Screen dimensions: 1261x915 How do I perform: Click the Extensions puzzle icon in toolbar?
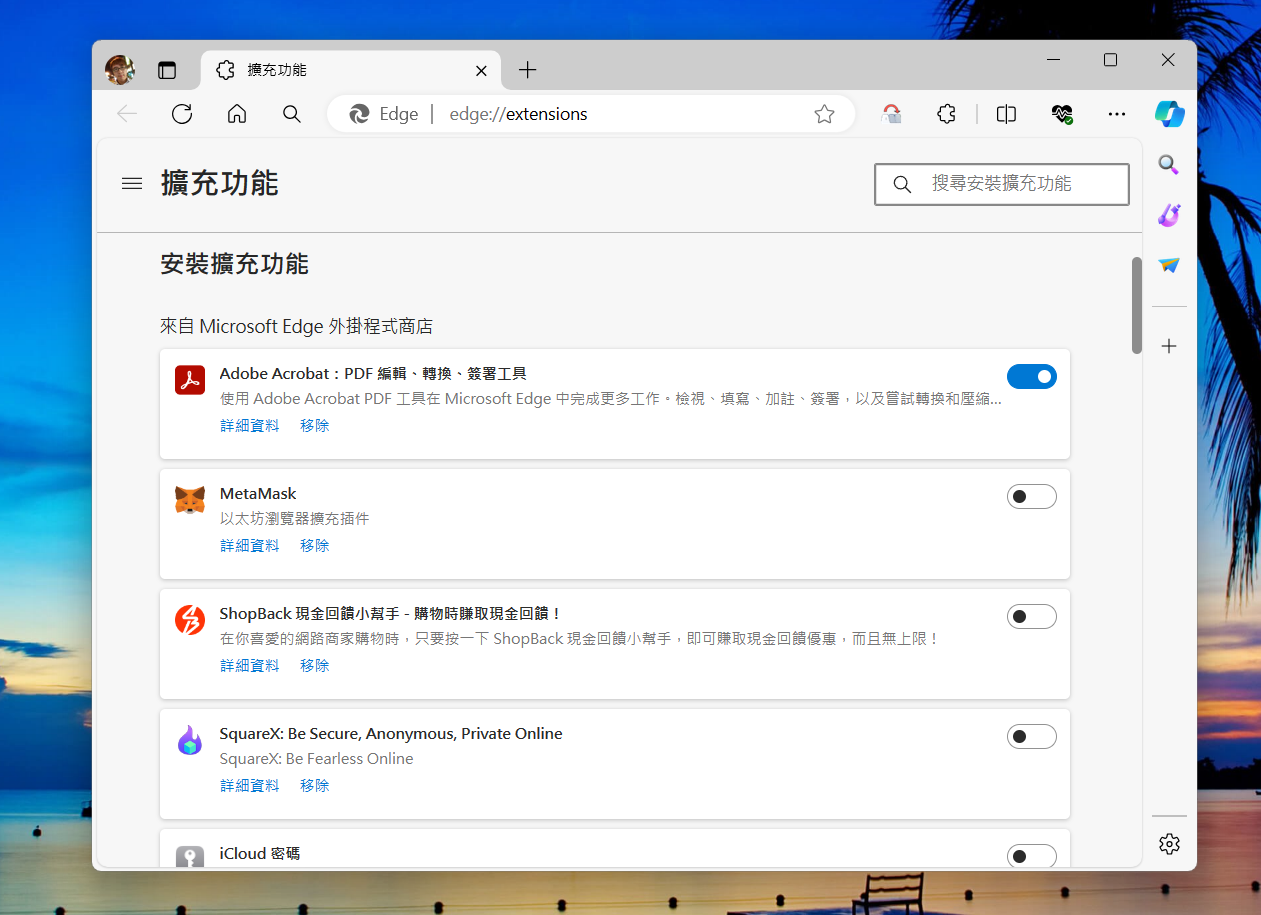pos(946,114)
